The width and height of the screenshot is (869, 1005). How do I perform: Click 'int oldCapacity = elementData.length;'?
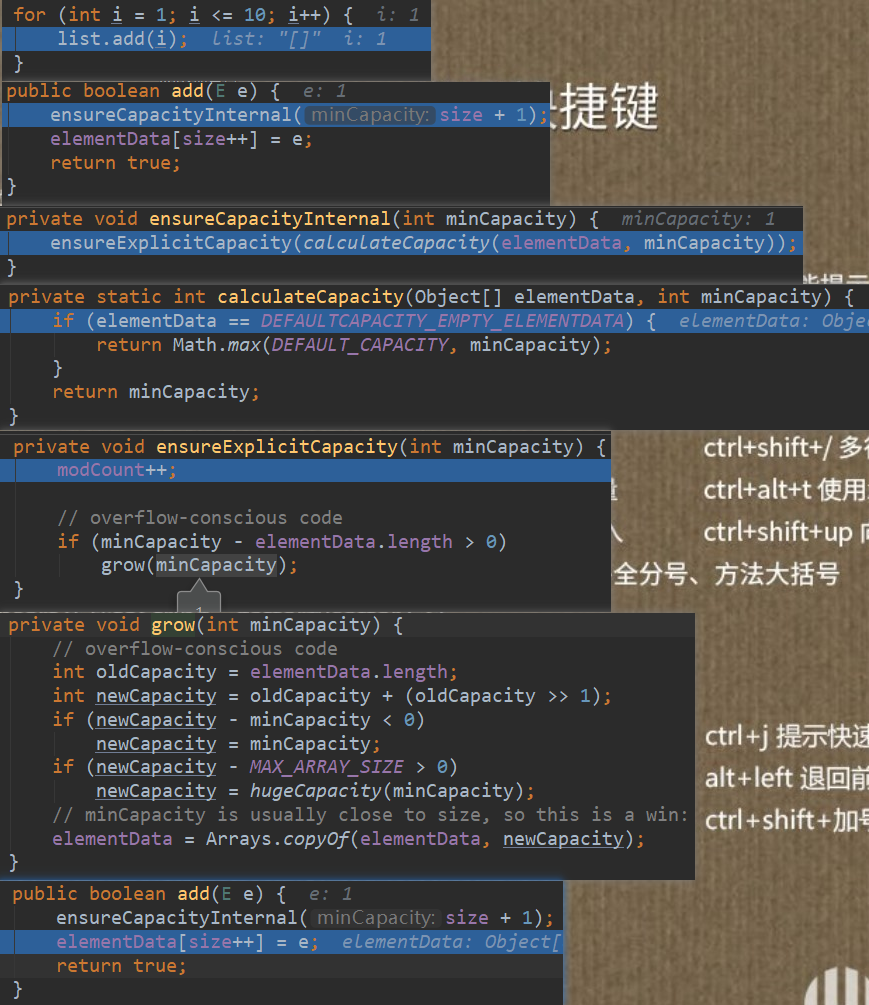tap(255, 672)
